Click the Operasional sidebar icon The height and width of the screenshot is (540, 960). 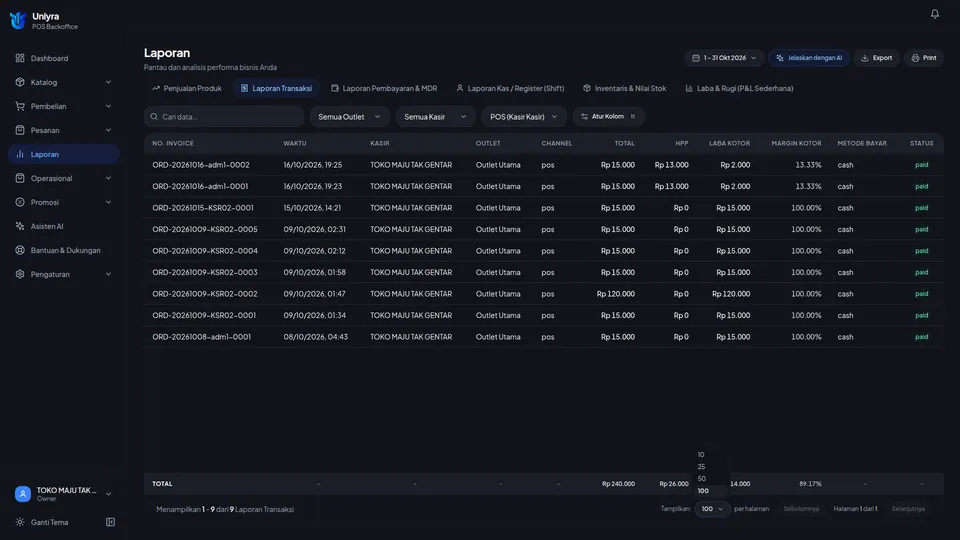20,178
